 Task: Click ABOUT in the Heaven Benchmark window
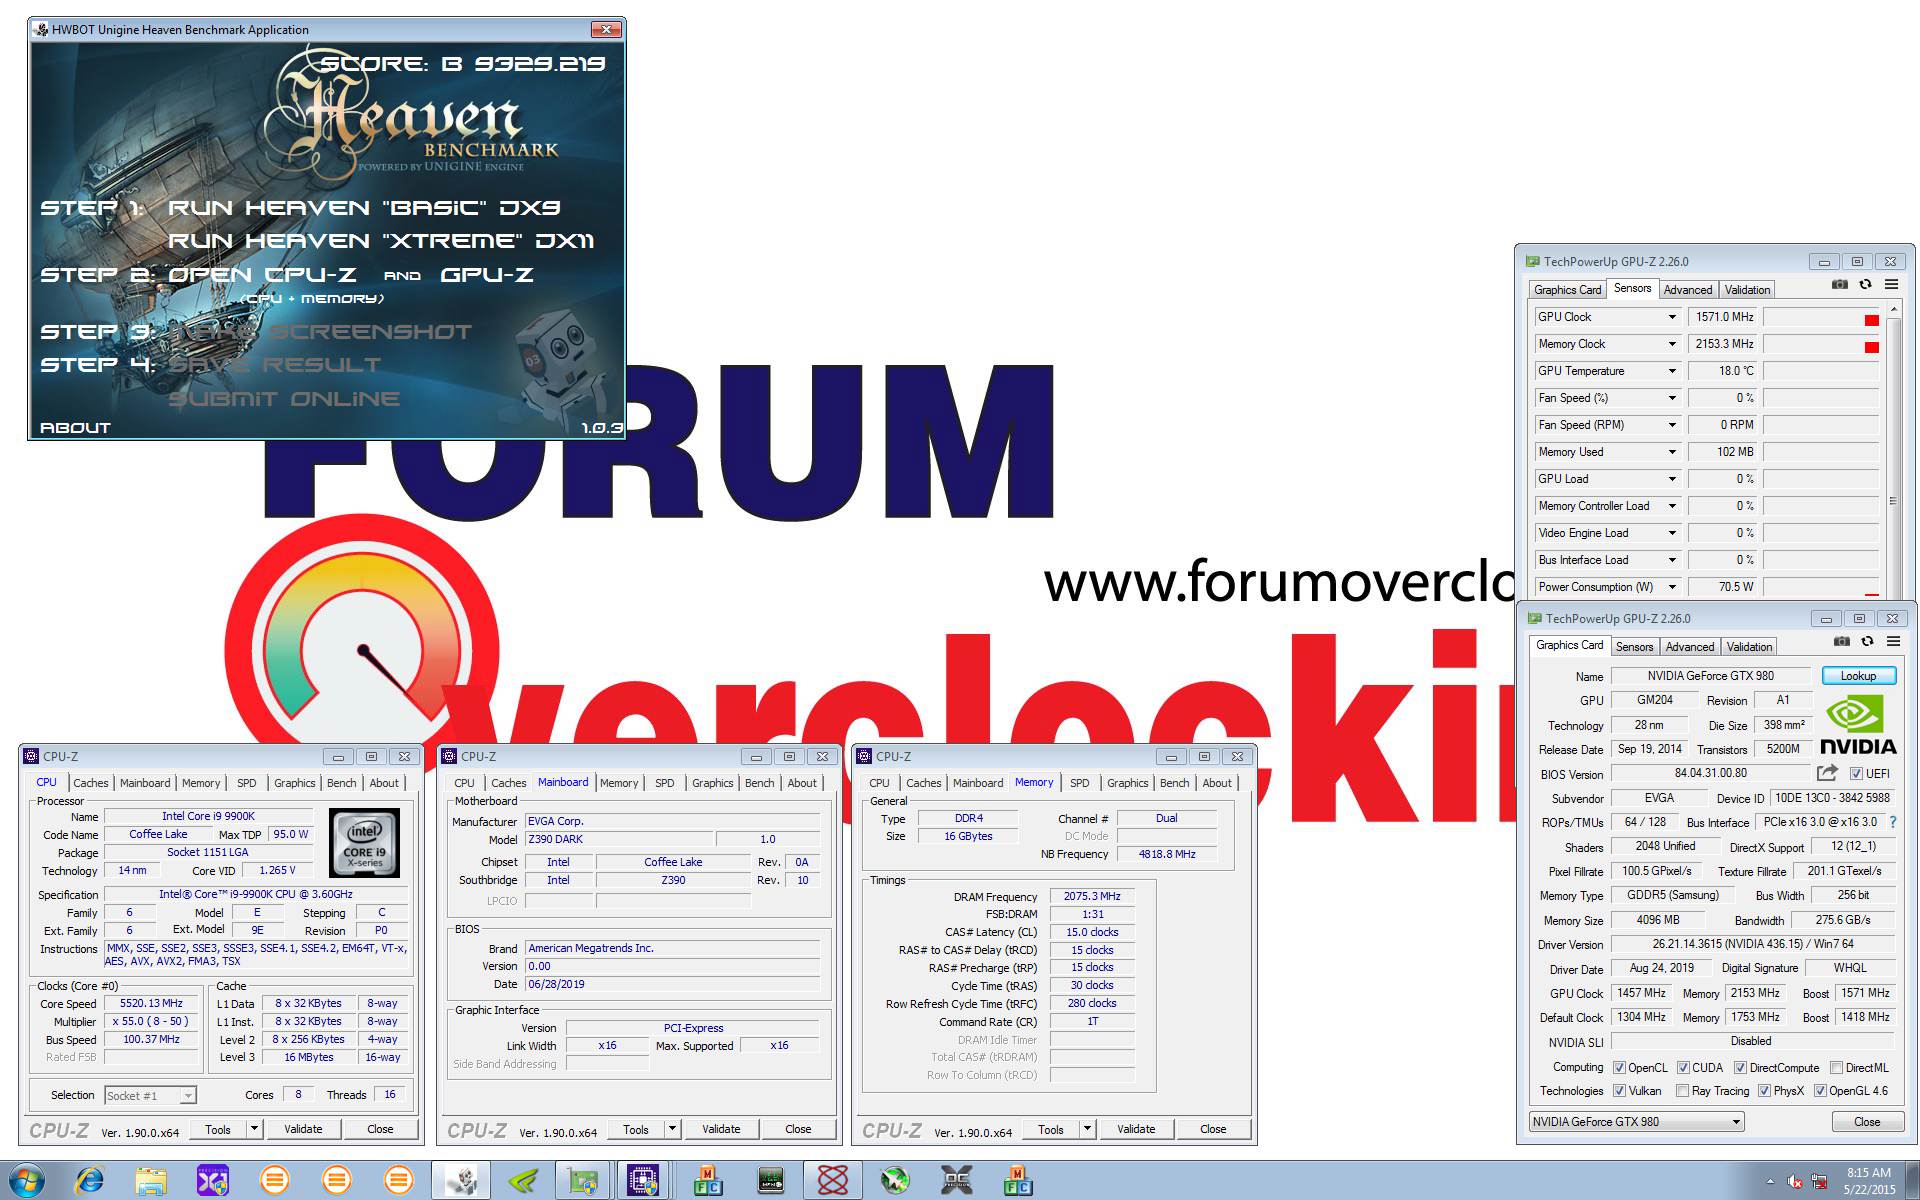pos(75,428)
